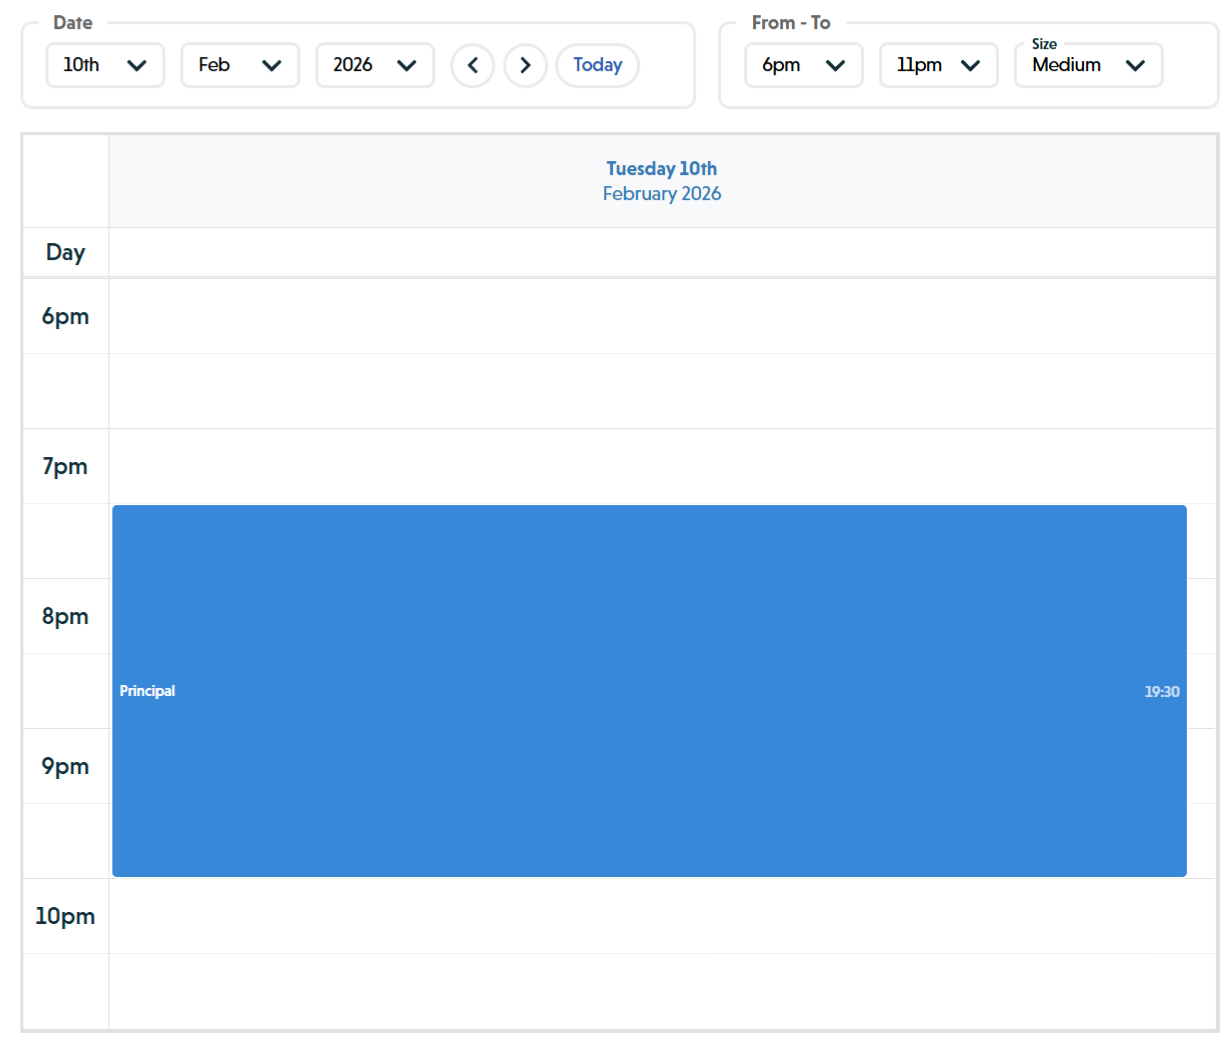Open the 11pm end-time dropdown
Viewport: 1228px width, 1050px height.
[938, 65]
